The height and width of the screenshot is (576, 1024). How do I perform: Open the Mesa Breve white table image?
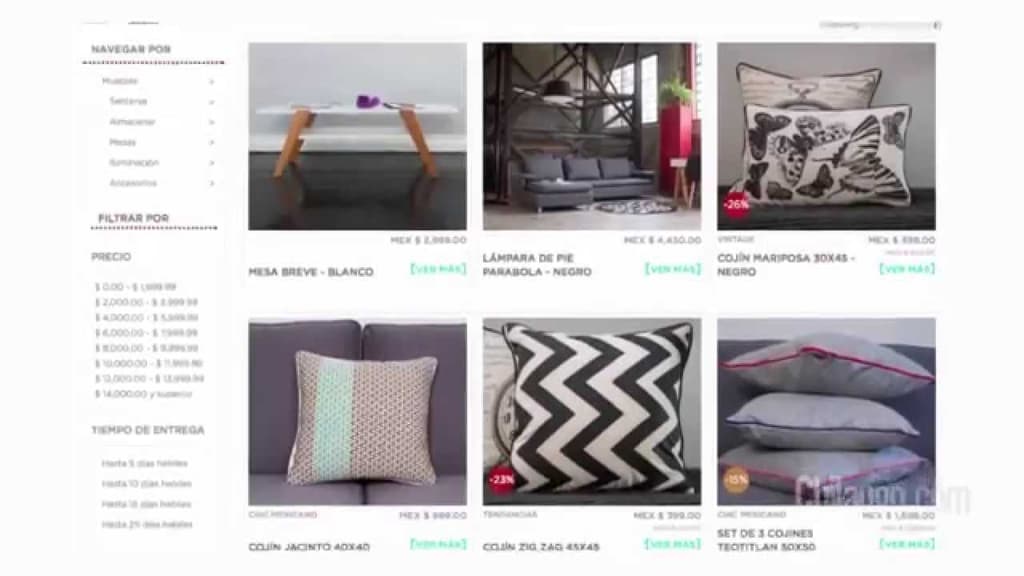tap(357, 136)
